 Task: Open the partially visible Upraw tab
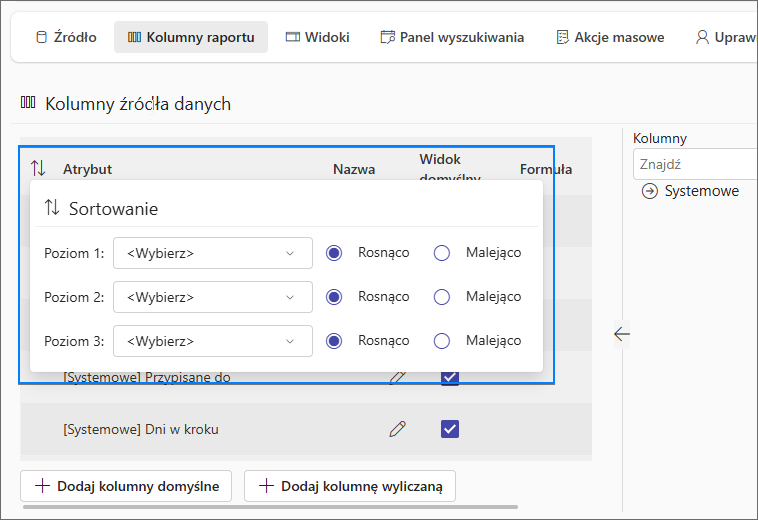(x=725, y=37)
